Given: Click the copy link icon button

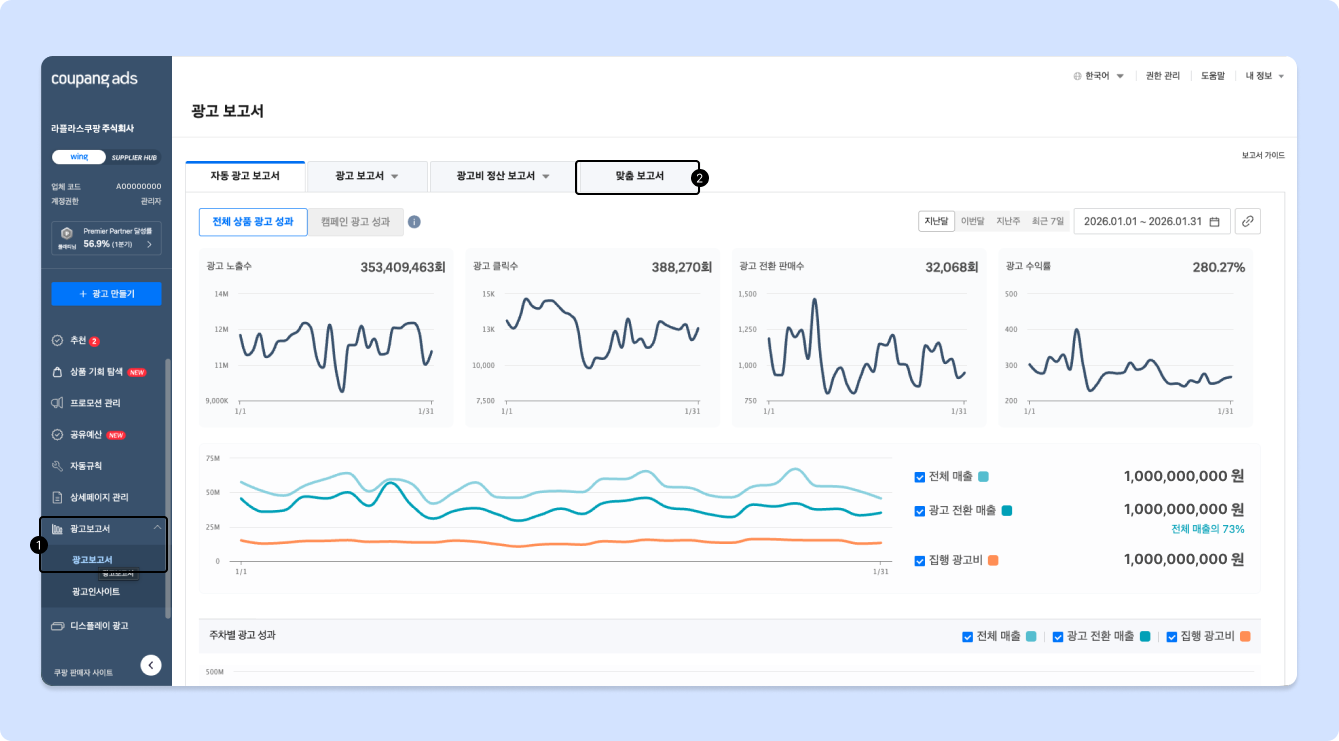Looking at the screenshot, I should pyautogui.click(x=1247, y=222).
